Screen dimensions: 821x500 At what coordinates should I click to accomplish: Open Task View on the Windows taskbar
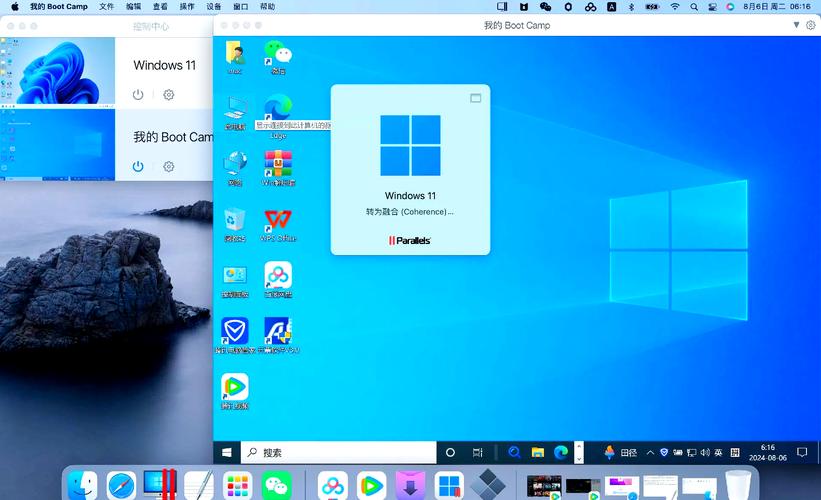coord(478,452)
